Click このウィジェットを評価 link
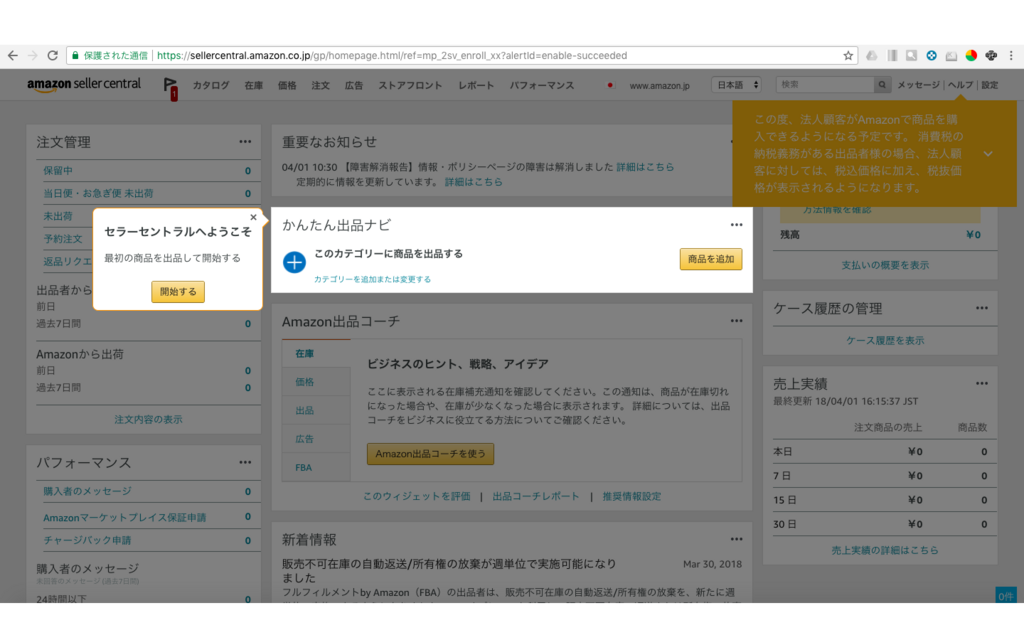 coord(417,496)
